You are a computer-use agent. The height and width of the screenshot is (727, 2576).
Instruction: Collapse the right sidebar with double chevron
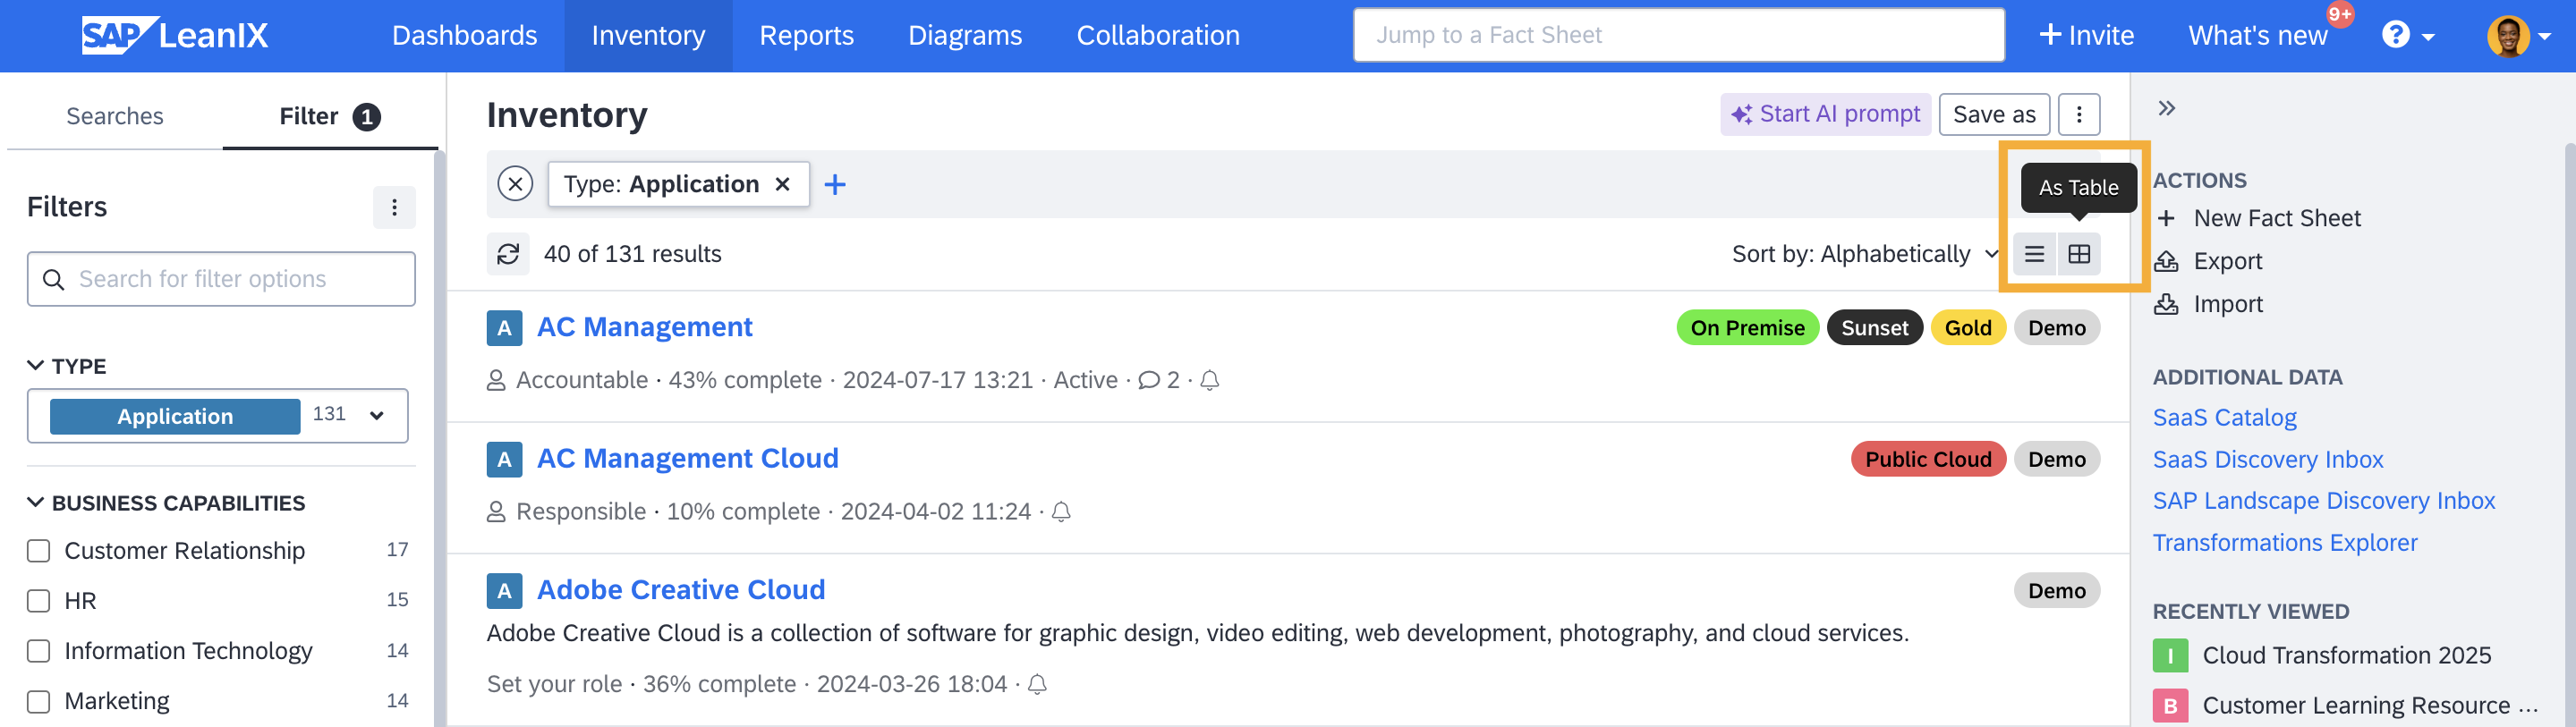pyautogui.click(x=2166, y=108)
